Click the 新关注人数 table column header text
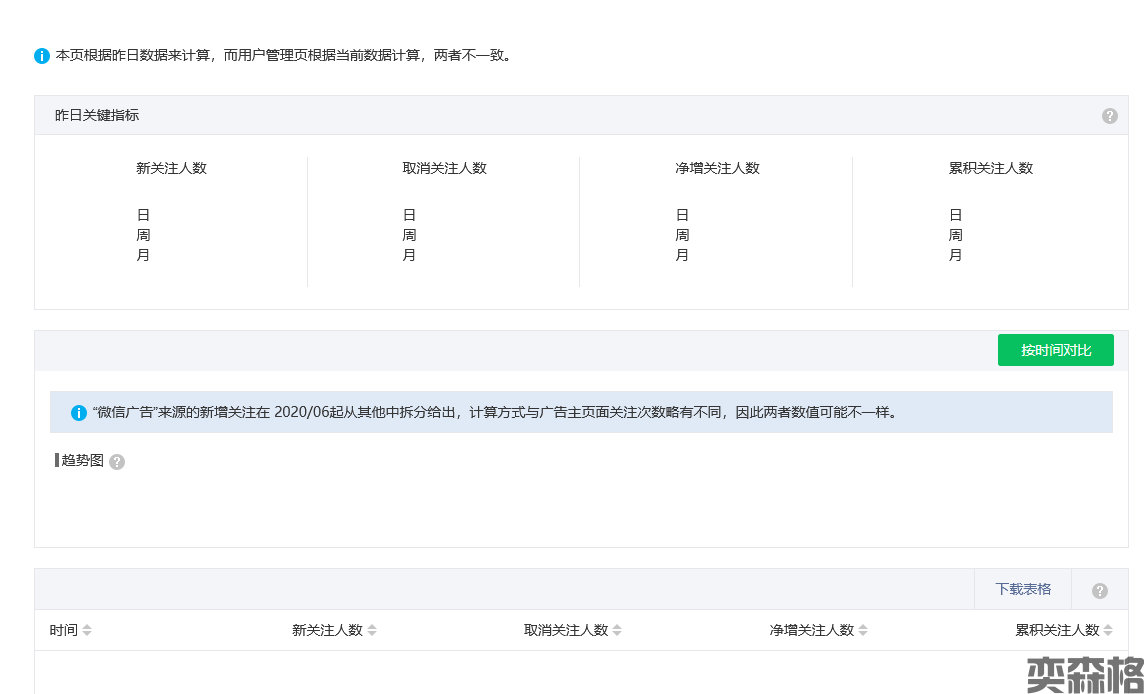This screenshot has width=1144, height=694. 327,630
